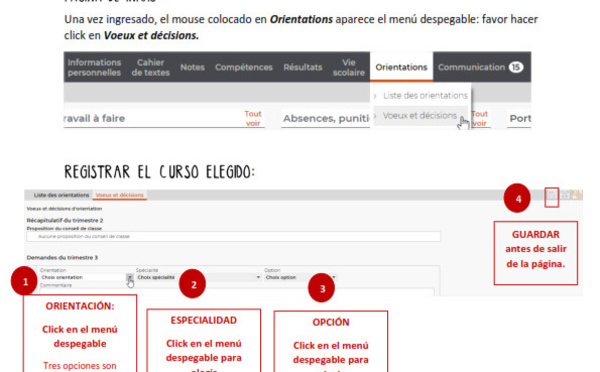
Task: Click Tout voir beside Travail à faire
Action: [x=253, y=118]
